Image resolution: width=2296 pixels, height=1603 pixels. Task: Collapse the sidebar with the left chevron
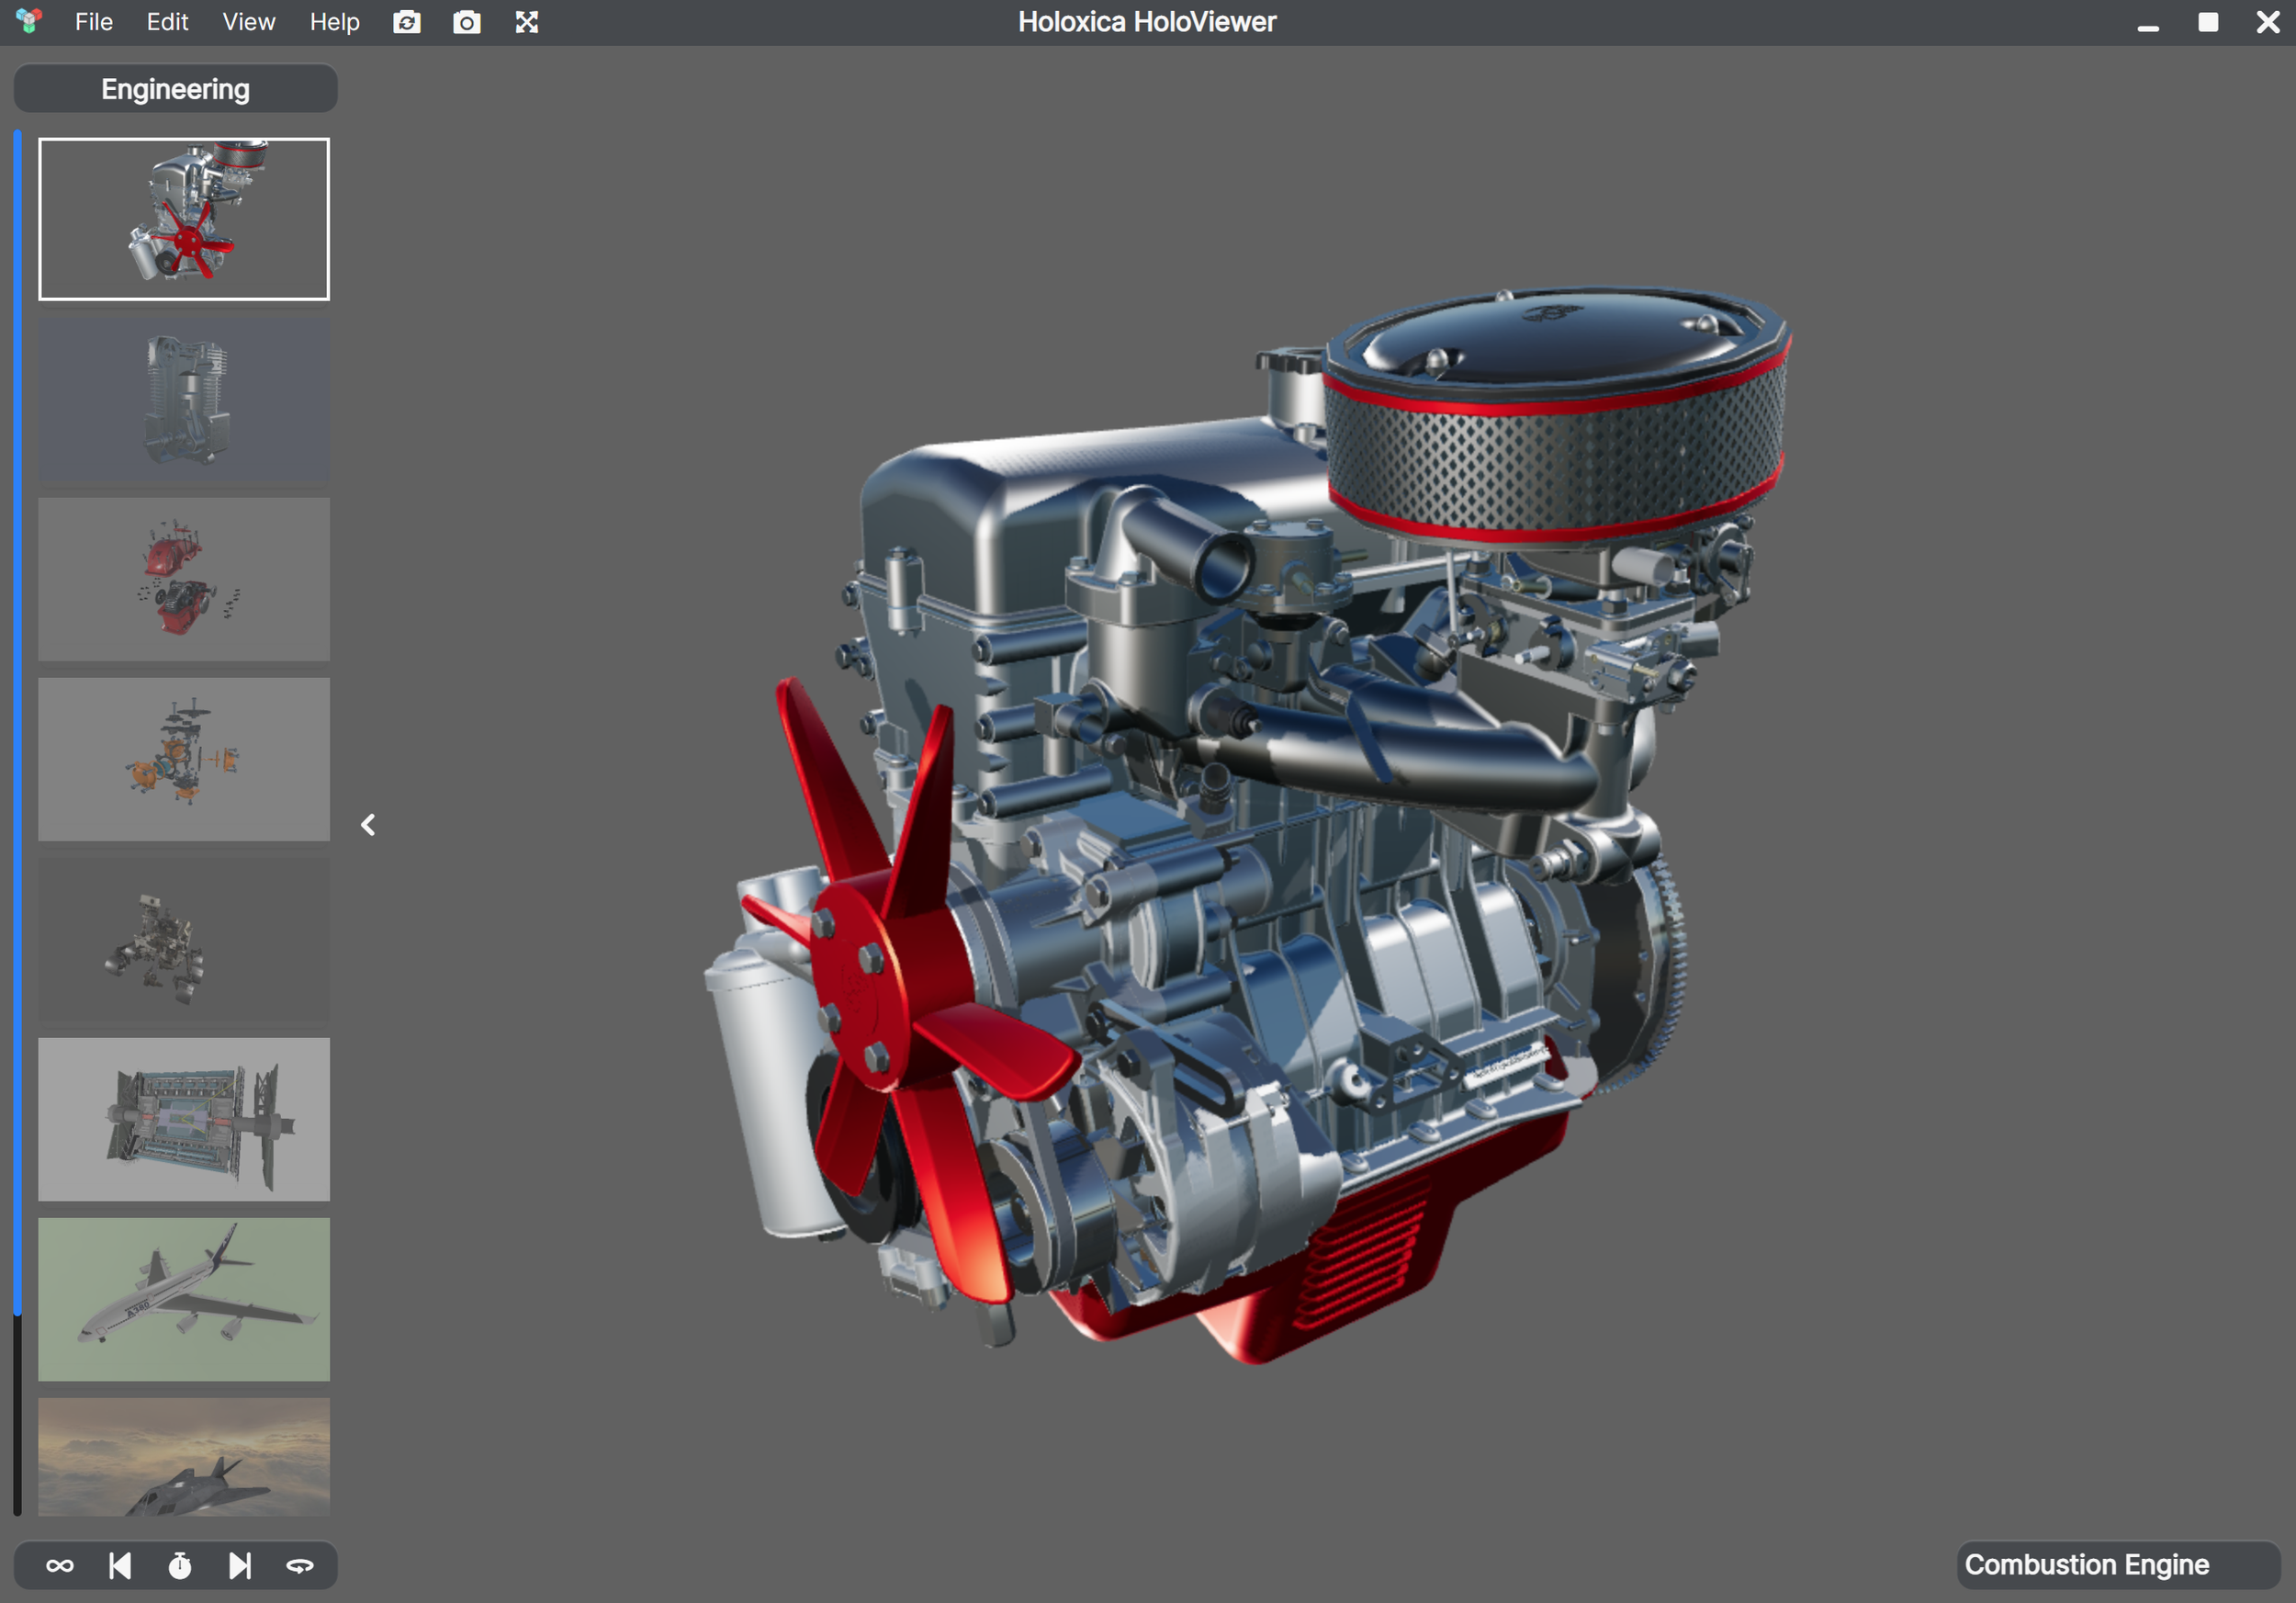click(x=368, y=825)
